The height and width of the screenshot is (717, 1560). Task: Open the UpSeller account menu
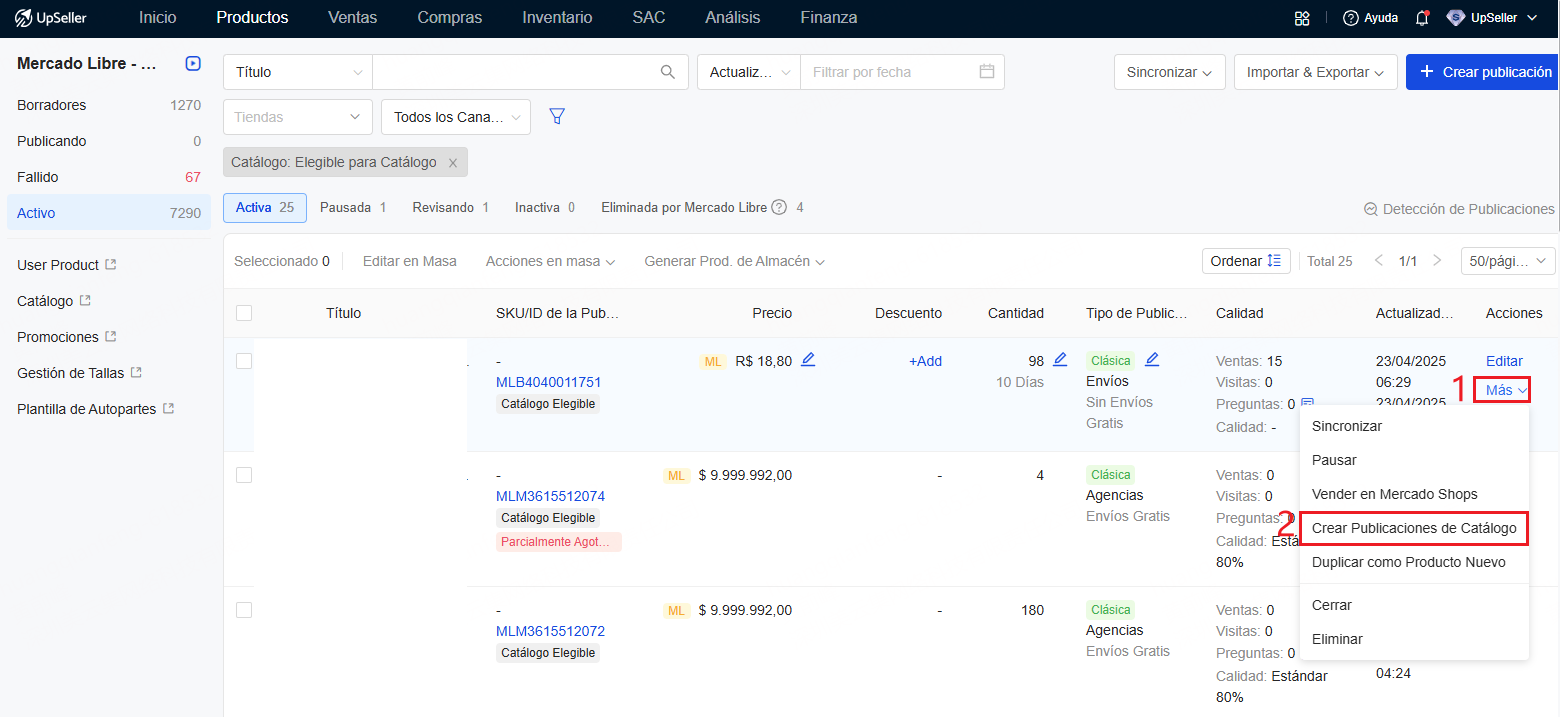(1490, 18)
